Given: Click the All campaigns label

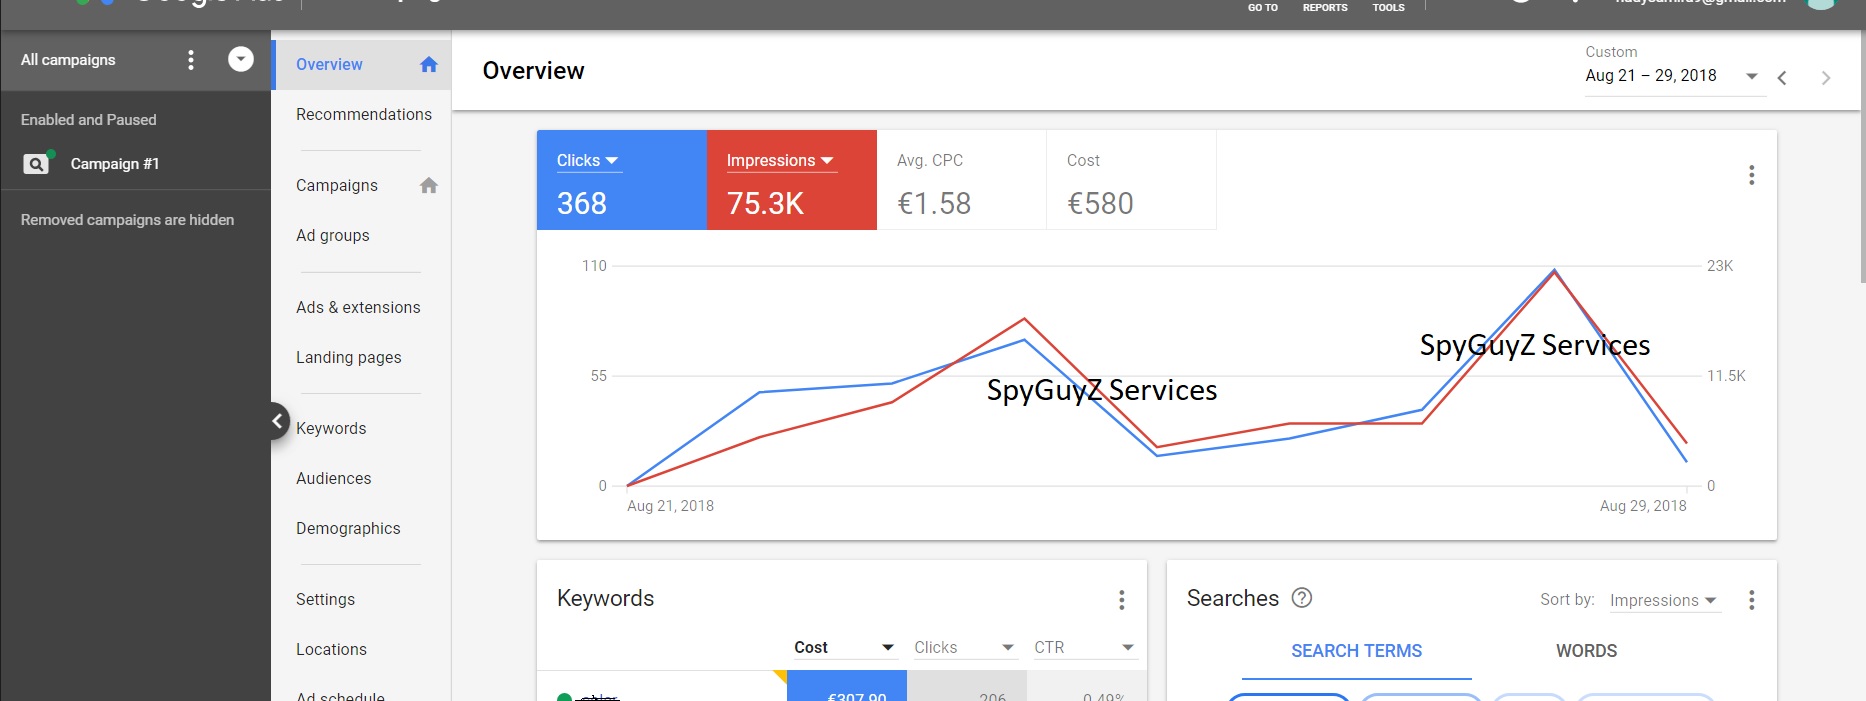Looking at the screenshot, I should click(68, 60).
